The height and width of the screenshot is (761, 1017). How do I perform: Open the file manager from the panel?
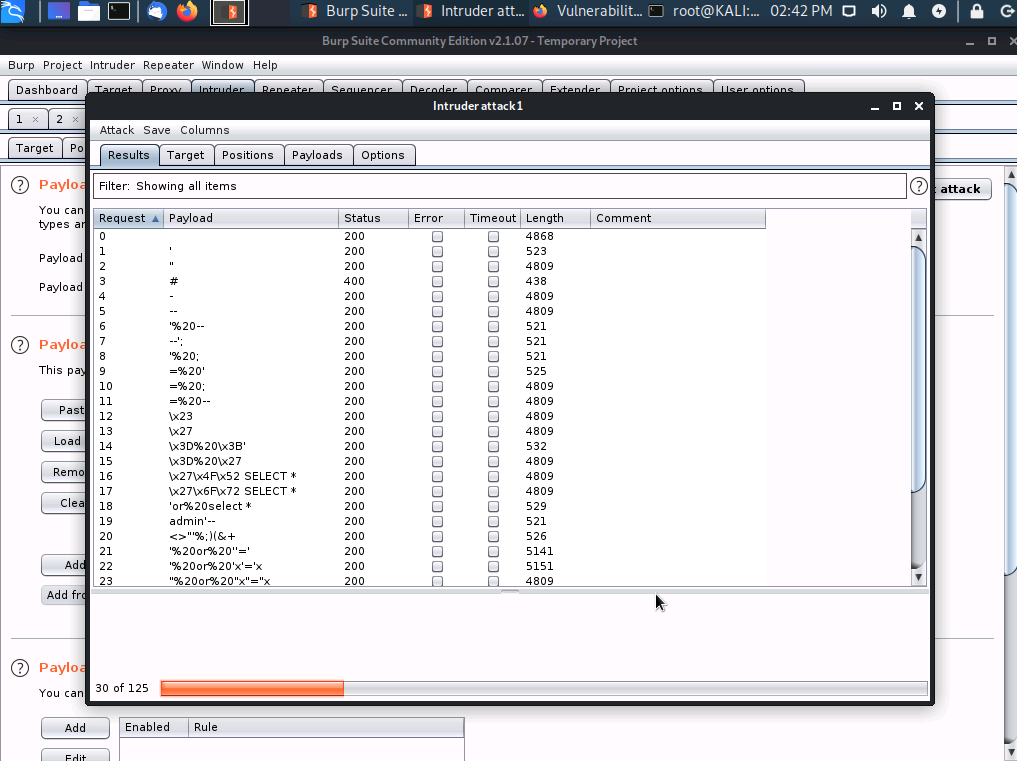88,13
